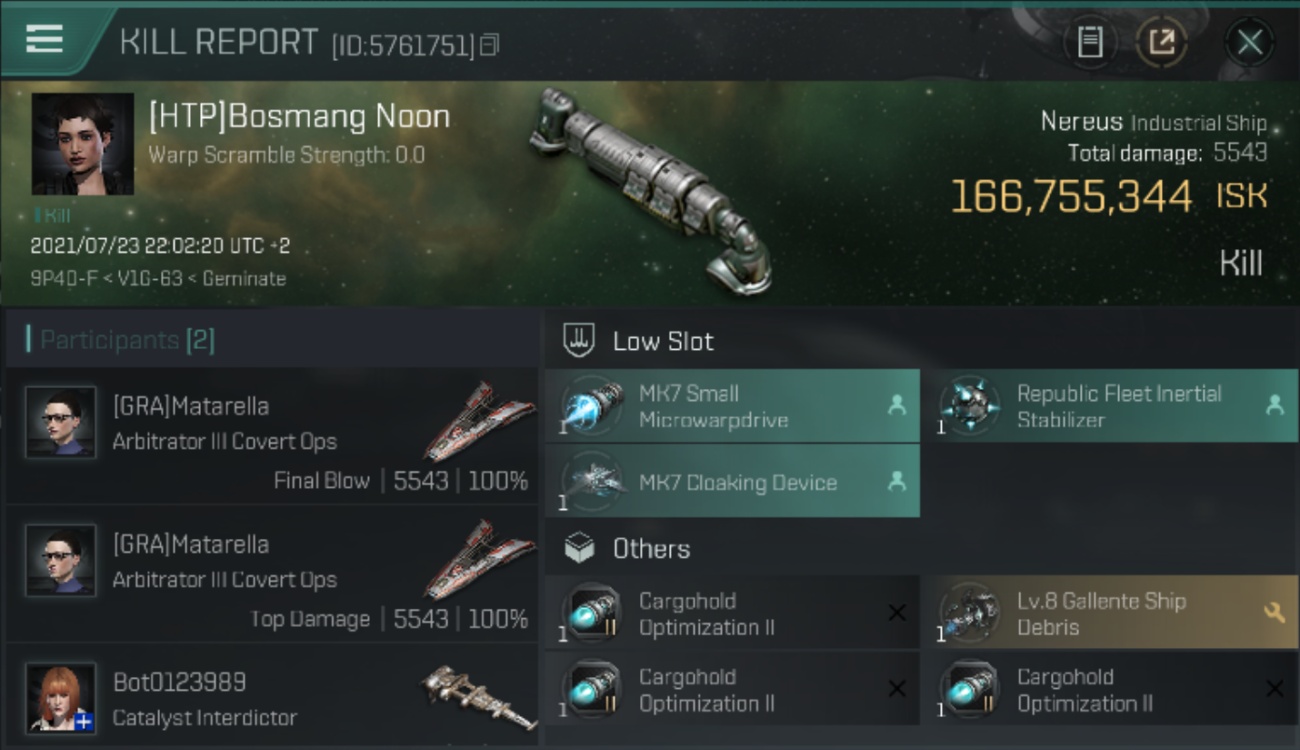Image resolution: width=1300 pixels, height=750 pixels.
Task: Select the MK7 Small Microwarpdrive icon
Action: pyautogui.click(x=592, y=406)
